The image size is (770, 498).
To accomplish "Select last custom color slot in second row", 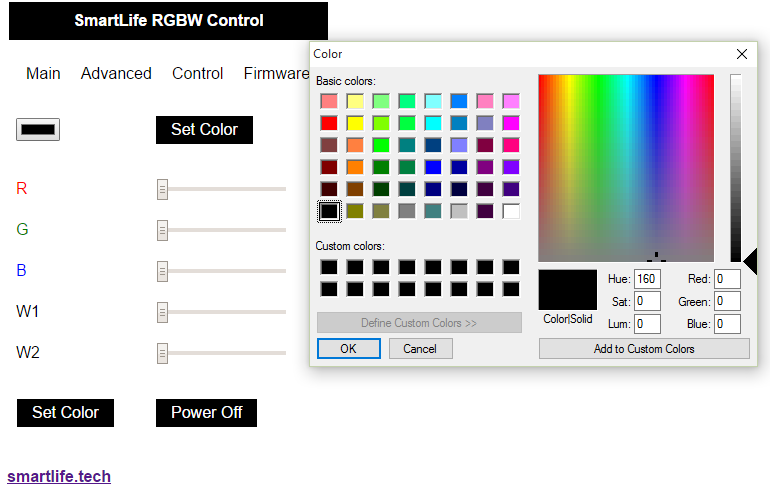I will pyautogui.click(x=511, y=289).
